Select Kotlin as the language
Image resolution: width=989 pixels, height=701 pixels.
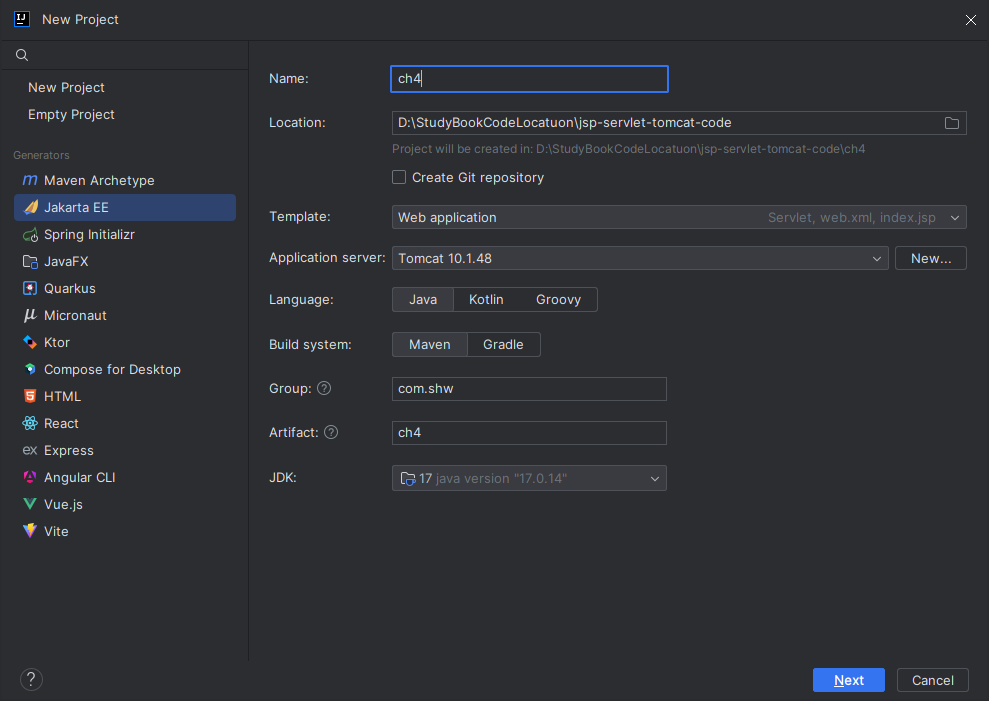click(486, 299)
